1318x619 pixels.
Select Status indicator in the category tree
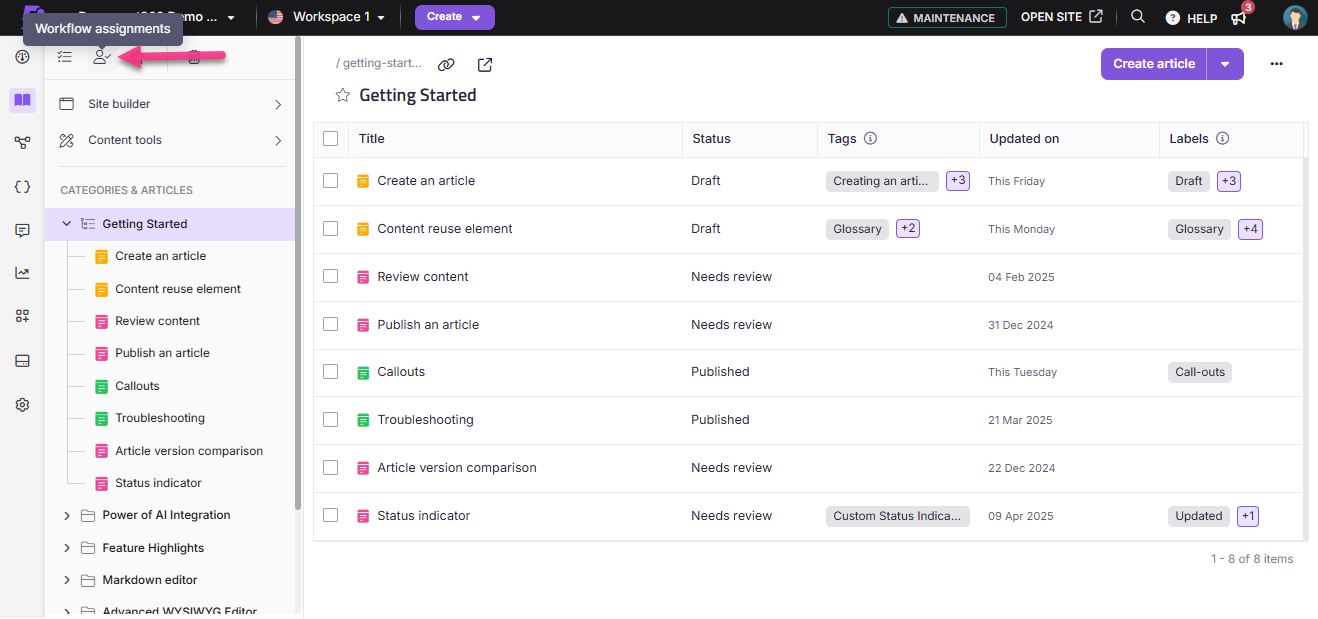[158, 483]
